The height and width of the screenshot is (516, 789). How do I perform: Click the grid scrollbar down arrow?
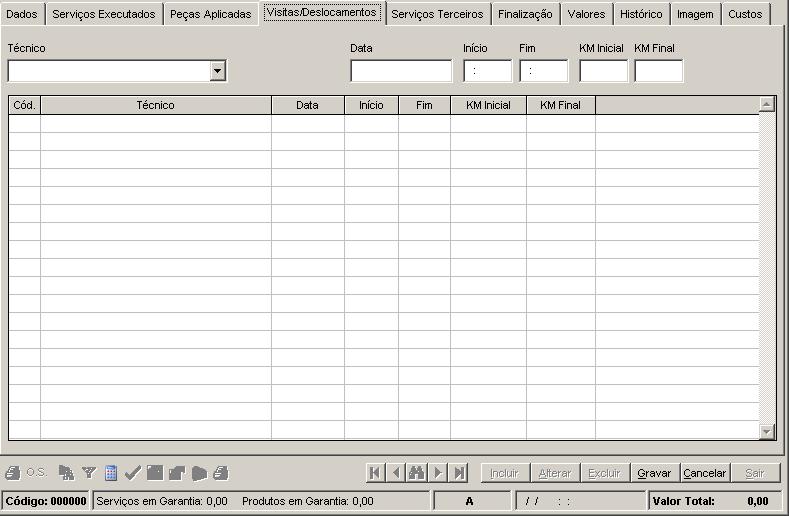[766, 431]
